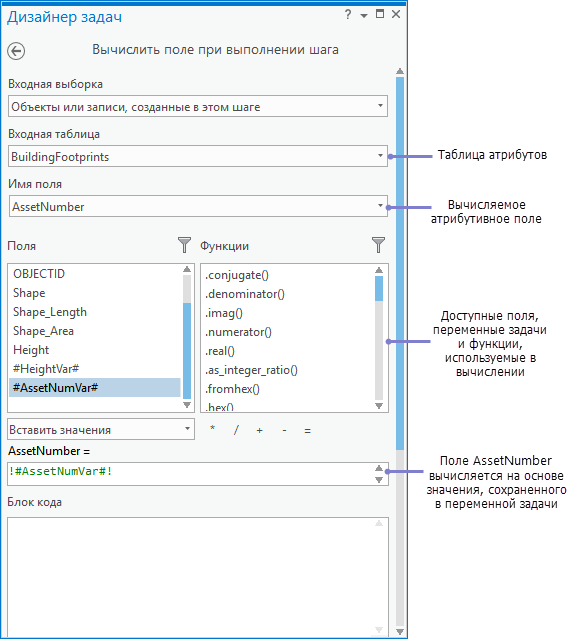
Task: Open the Вставить значения dropdown
Action: (x=101, y=429)
